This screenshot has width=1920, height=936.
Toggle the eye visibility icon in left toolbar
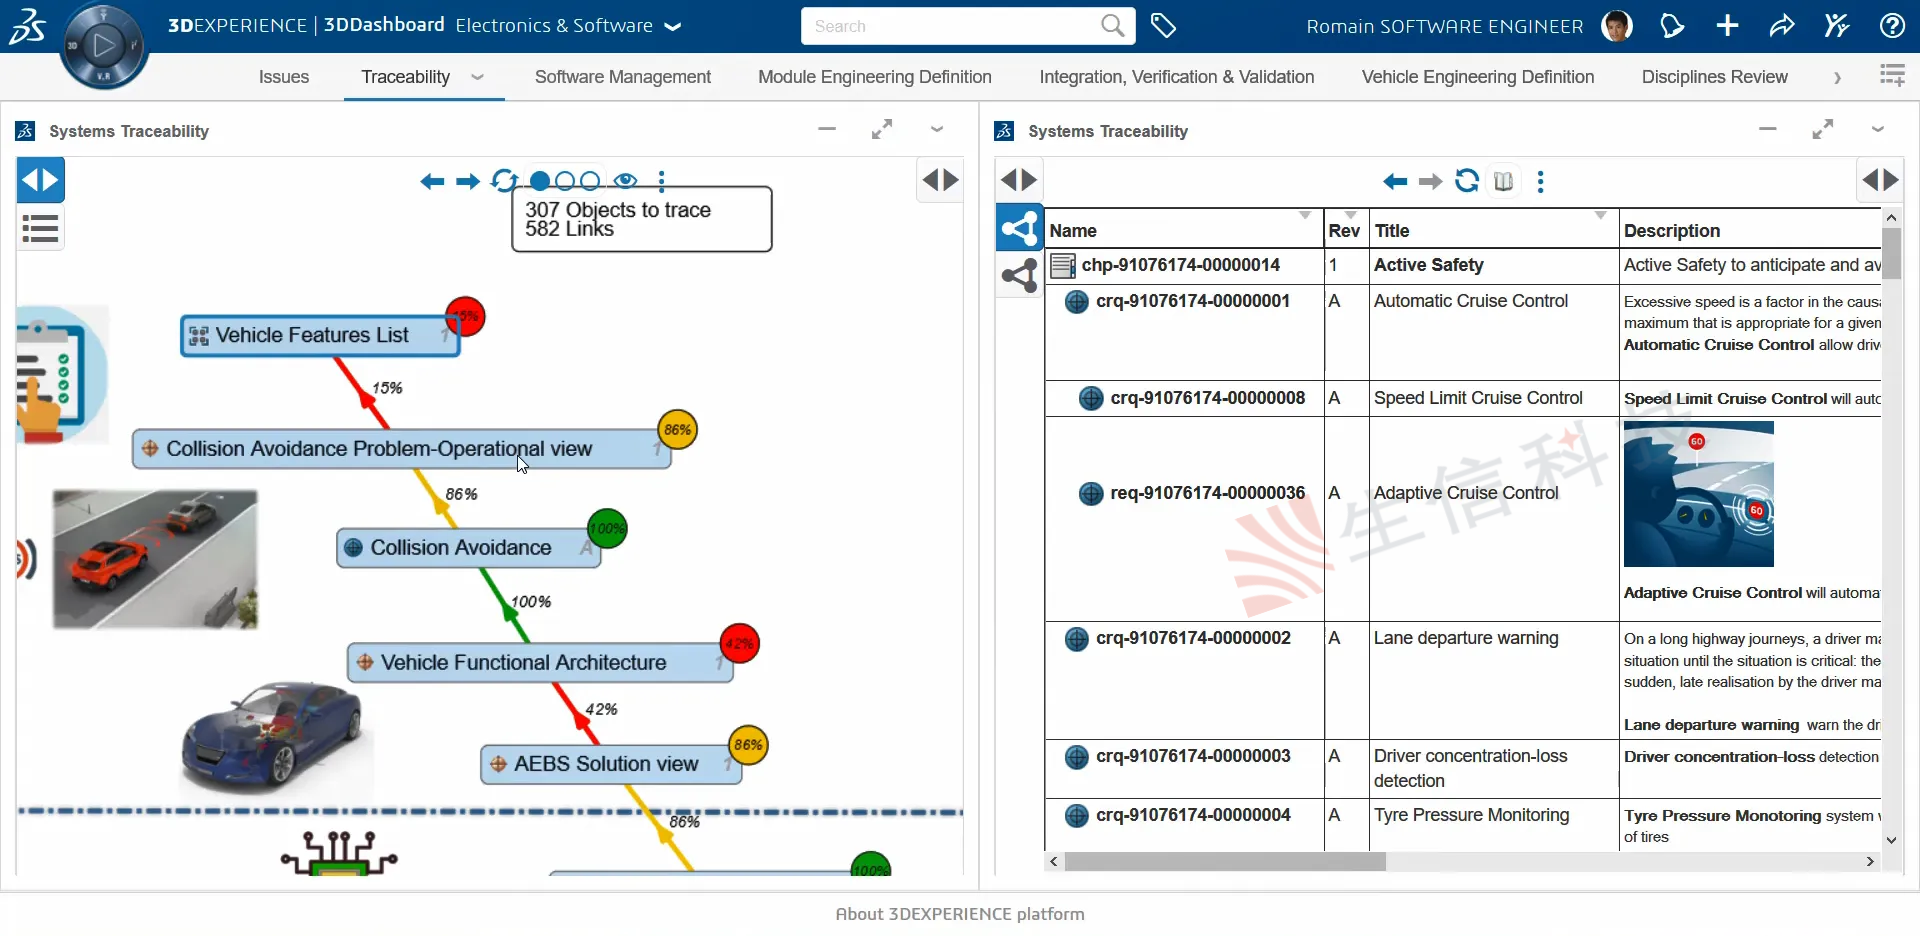626,181
